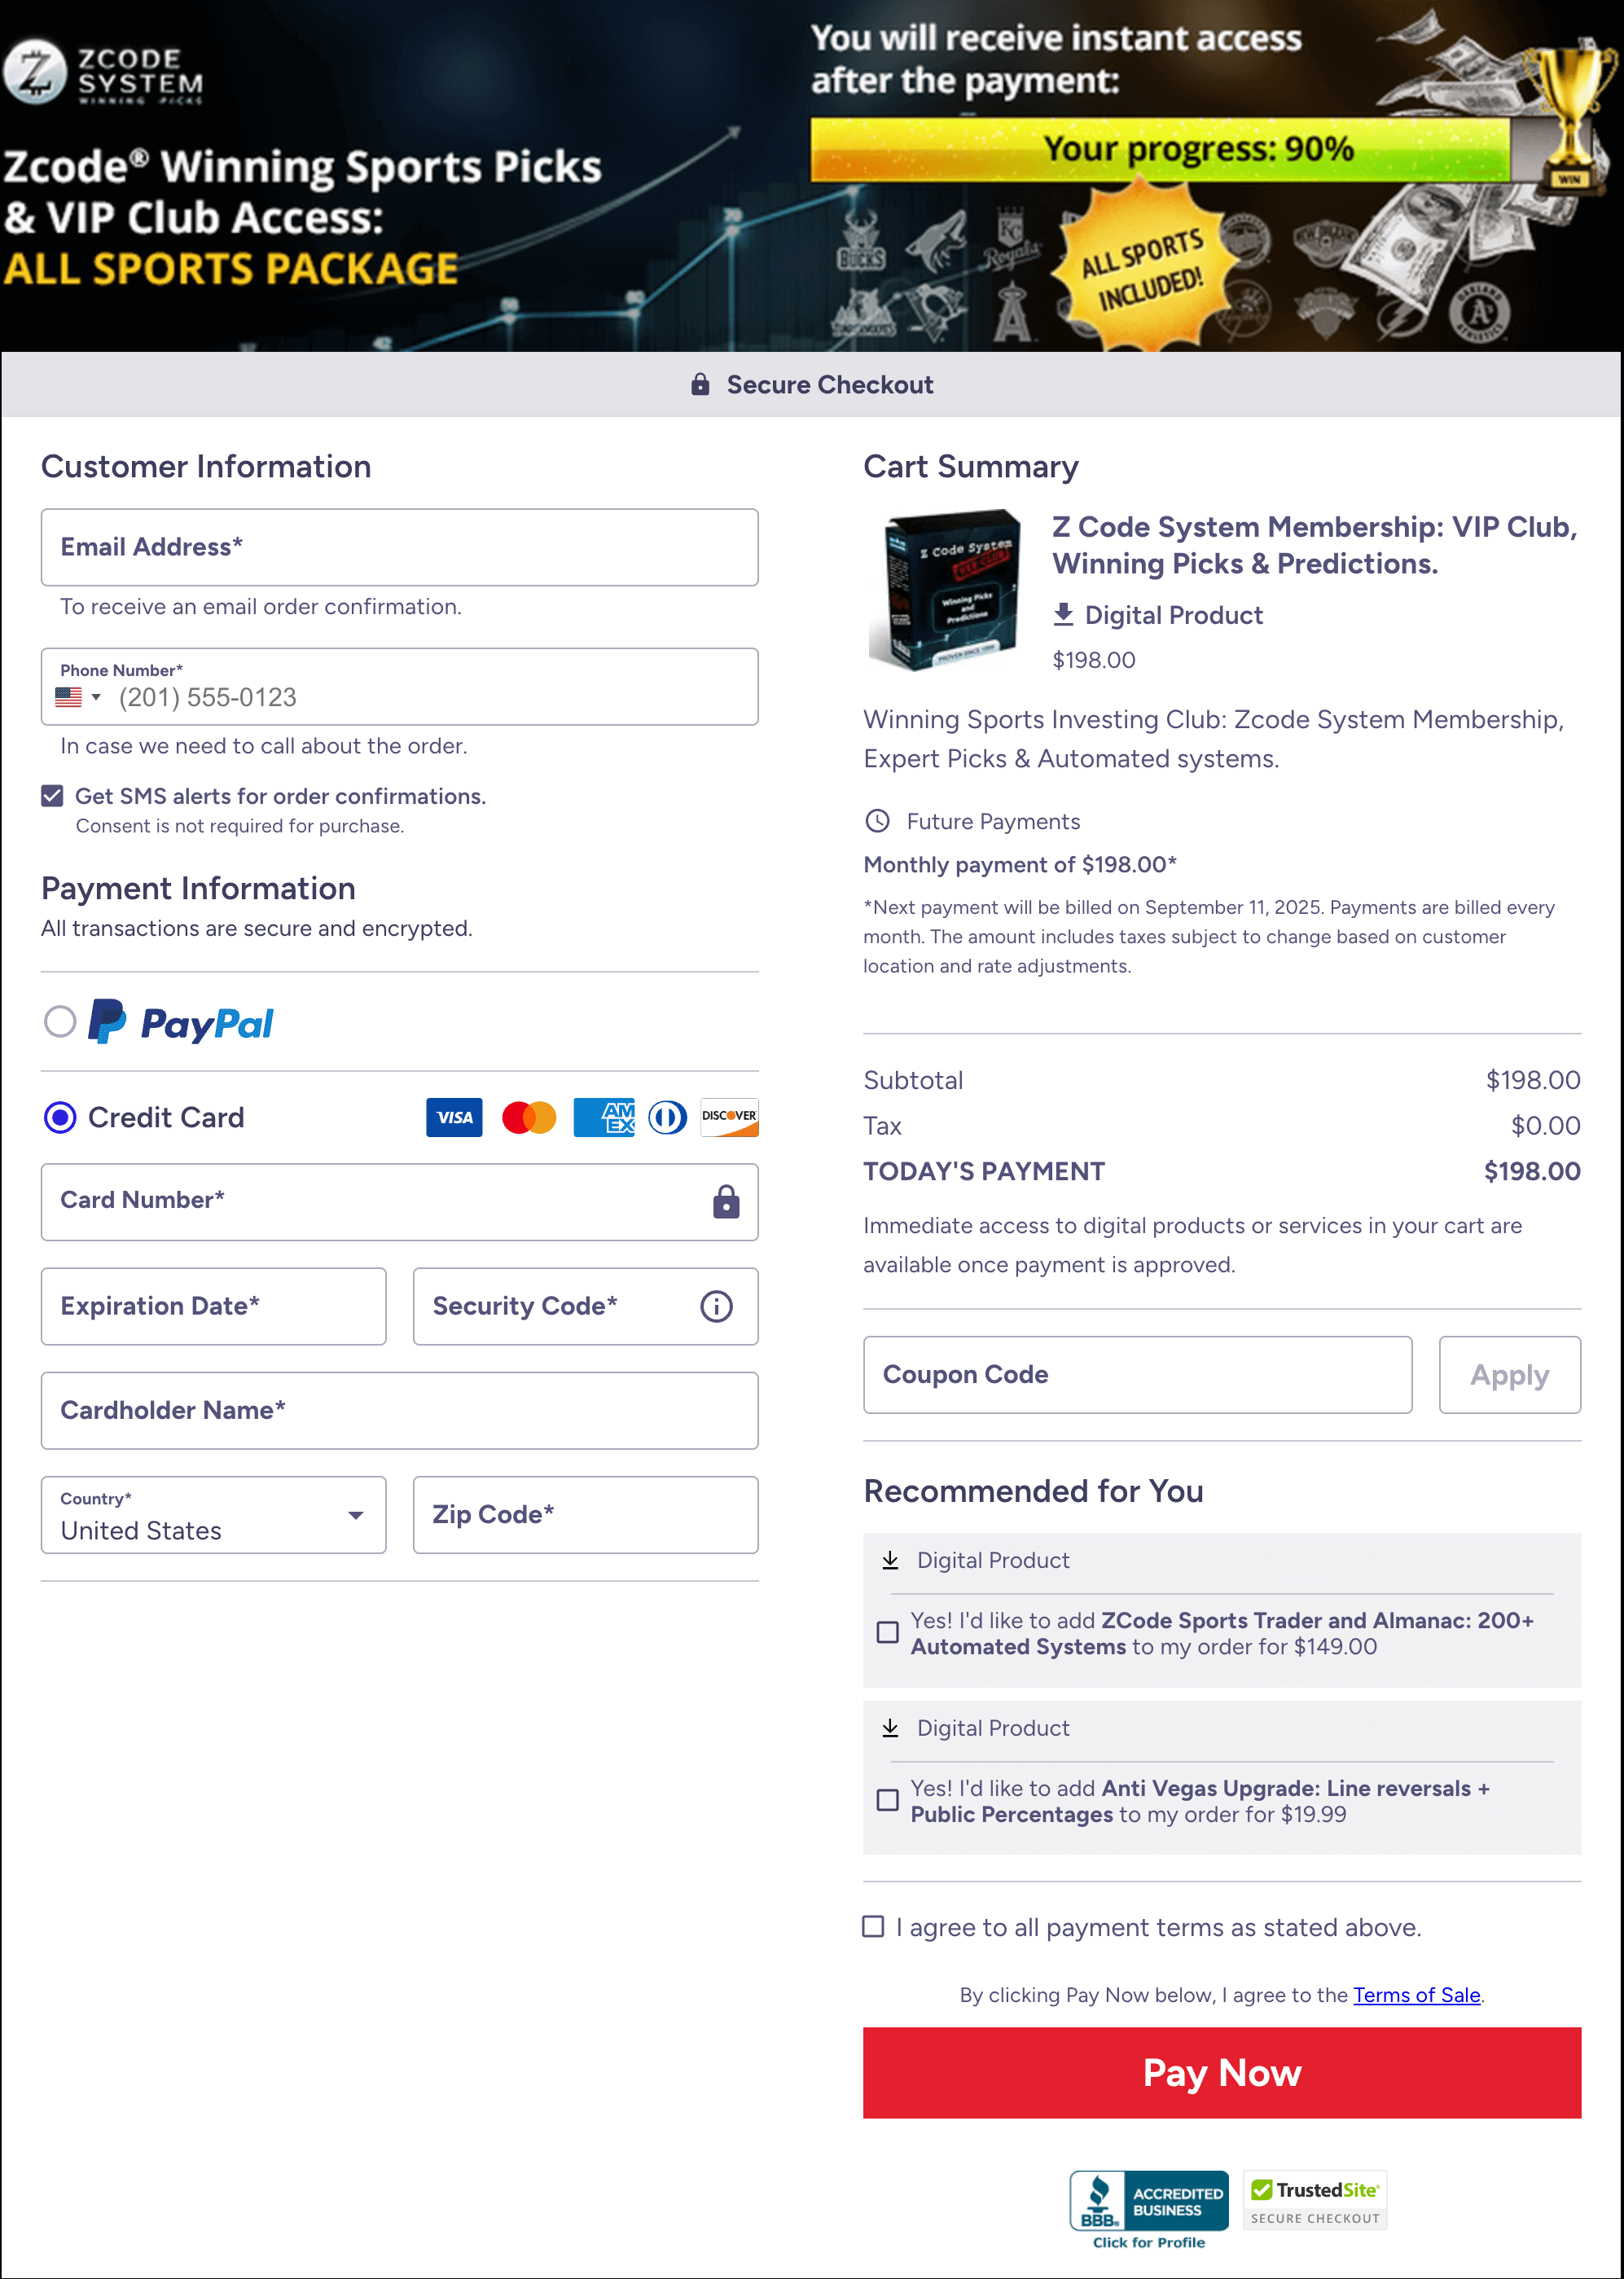This screenshot has height=2279, width=1624.
Task: Click the Mastercard icon
Action: click(x=529, y=1117)
